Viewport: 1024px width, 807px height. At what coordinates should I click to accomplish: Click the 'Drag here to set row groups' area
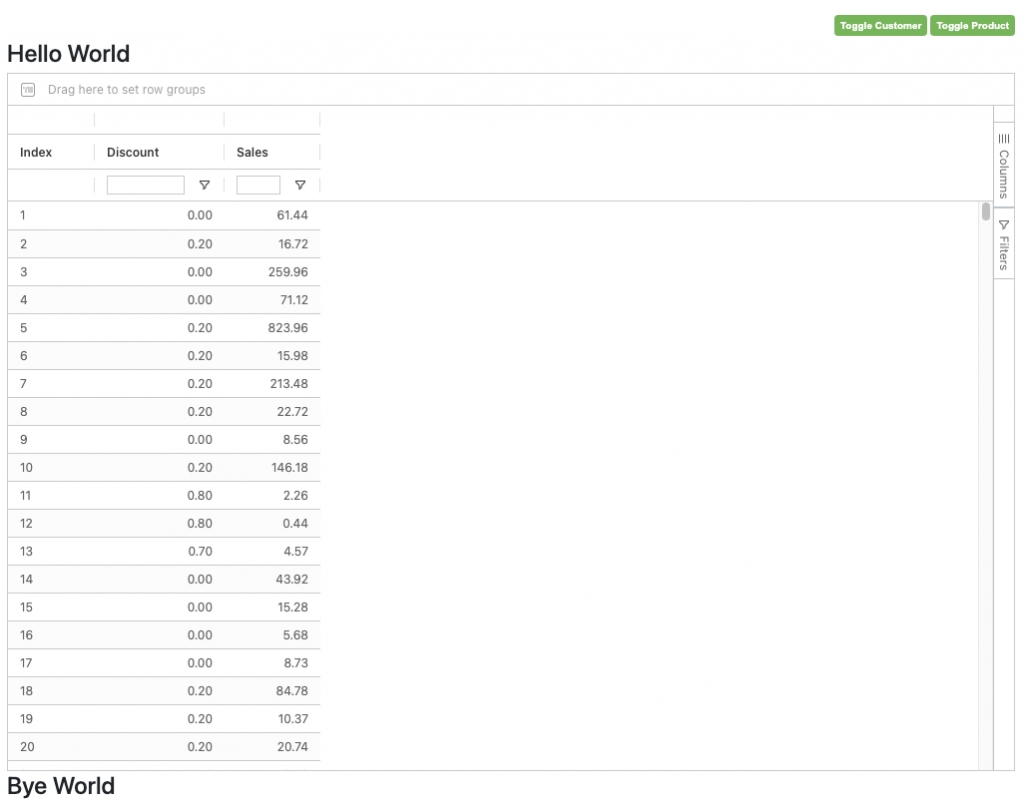tap(127, 90)
